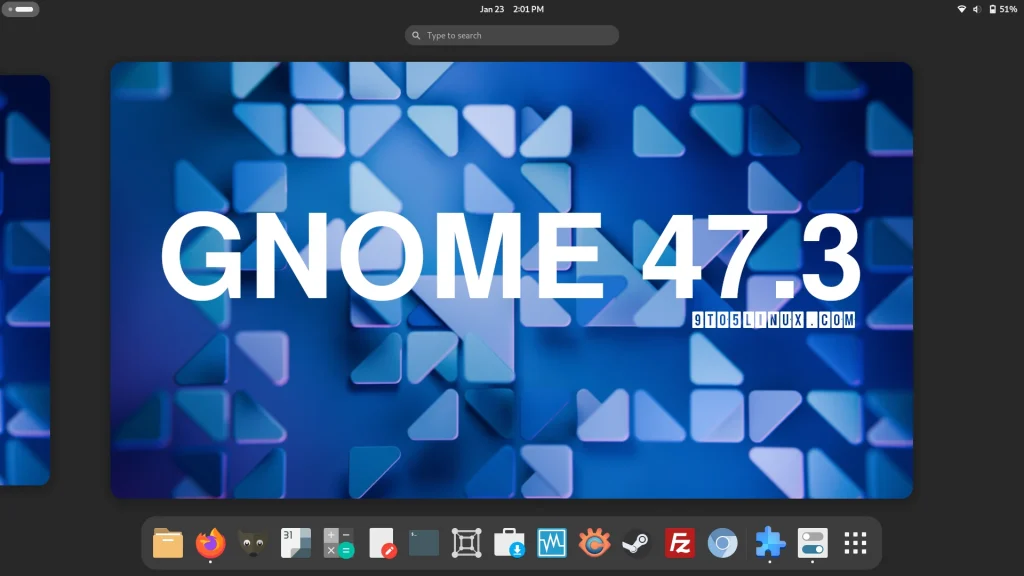Launch System Monitor from the dock
Screen dimensions: 1024x576
tap(552, 543)
